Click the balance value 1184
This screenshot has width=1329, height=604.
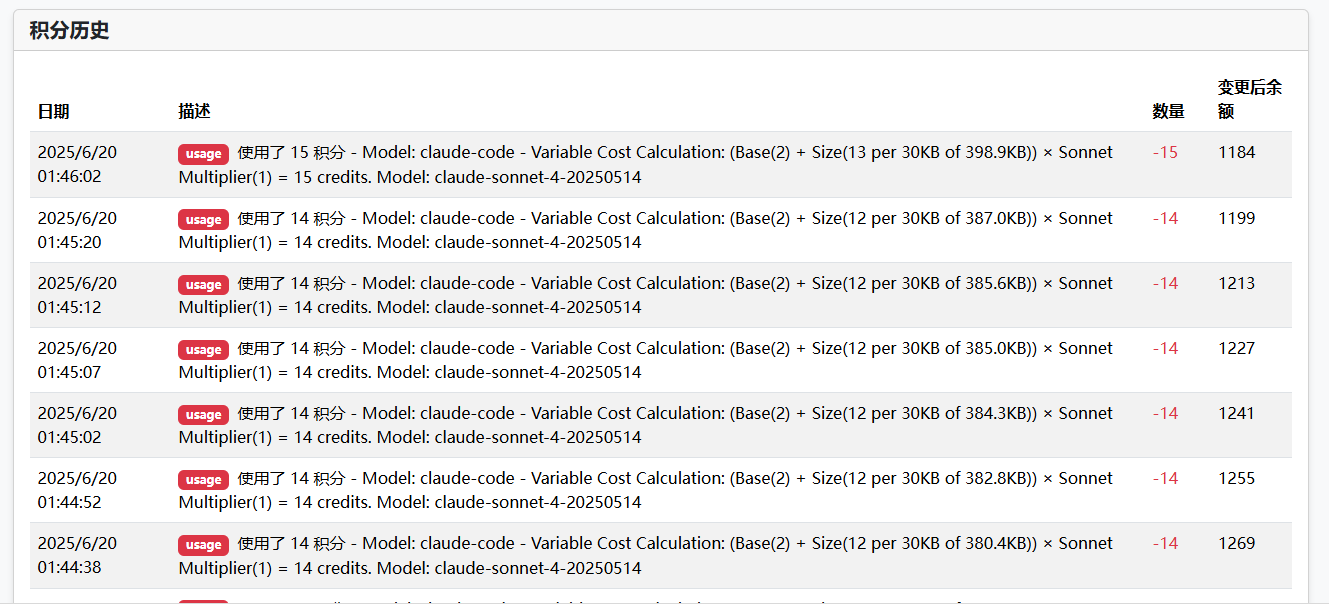pos(1236,153)
